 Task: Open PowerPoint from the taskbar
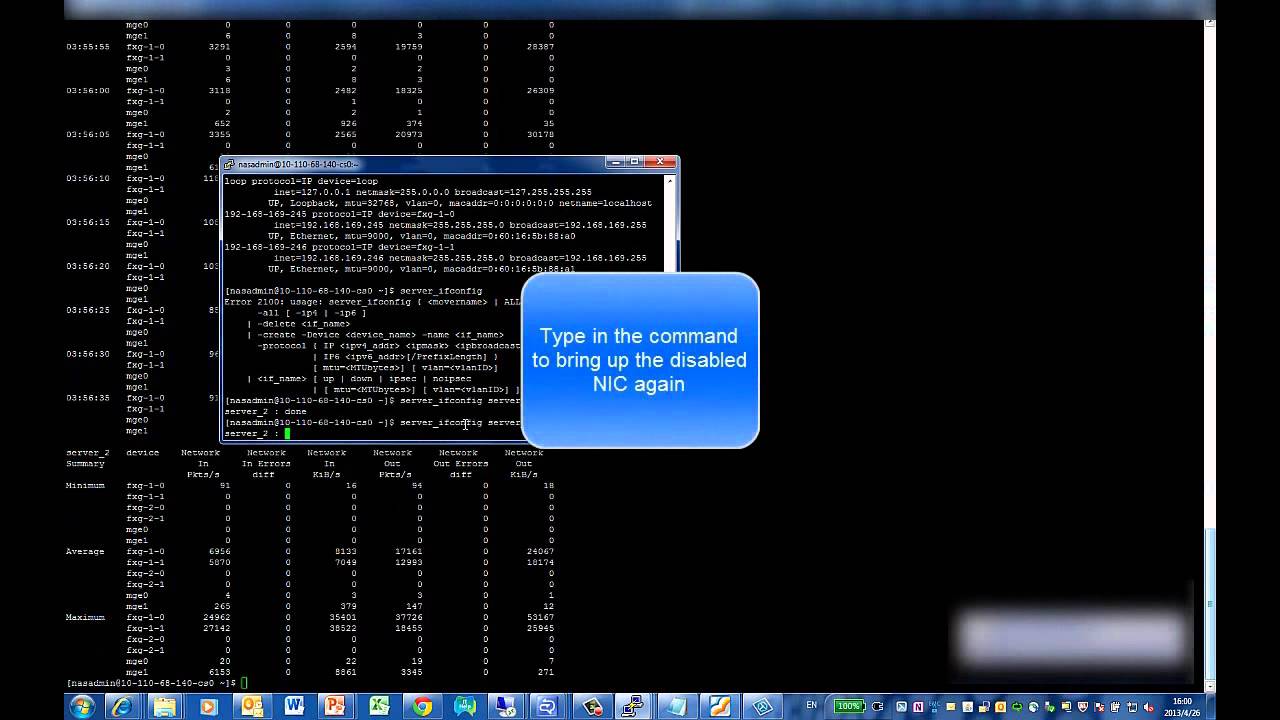[x=336, y=707]
